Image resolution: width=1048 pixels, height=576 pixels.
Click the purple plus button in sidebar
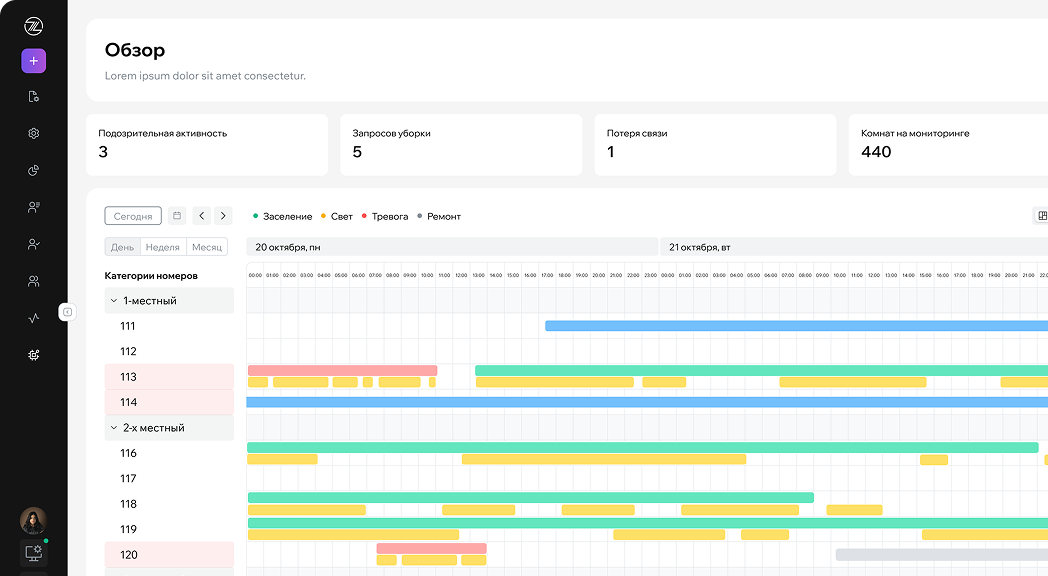point(33,61)
